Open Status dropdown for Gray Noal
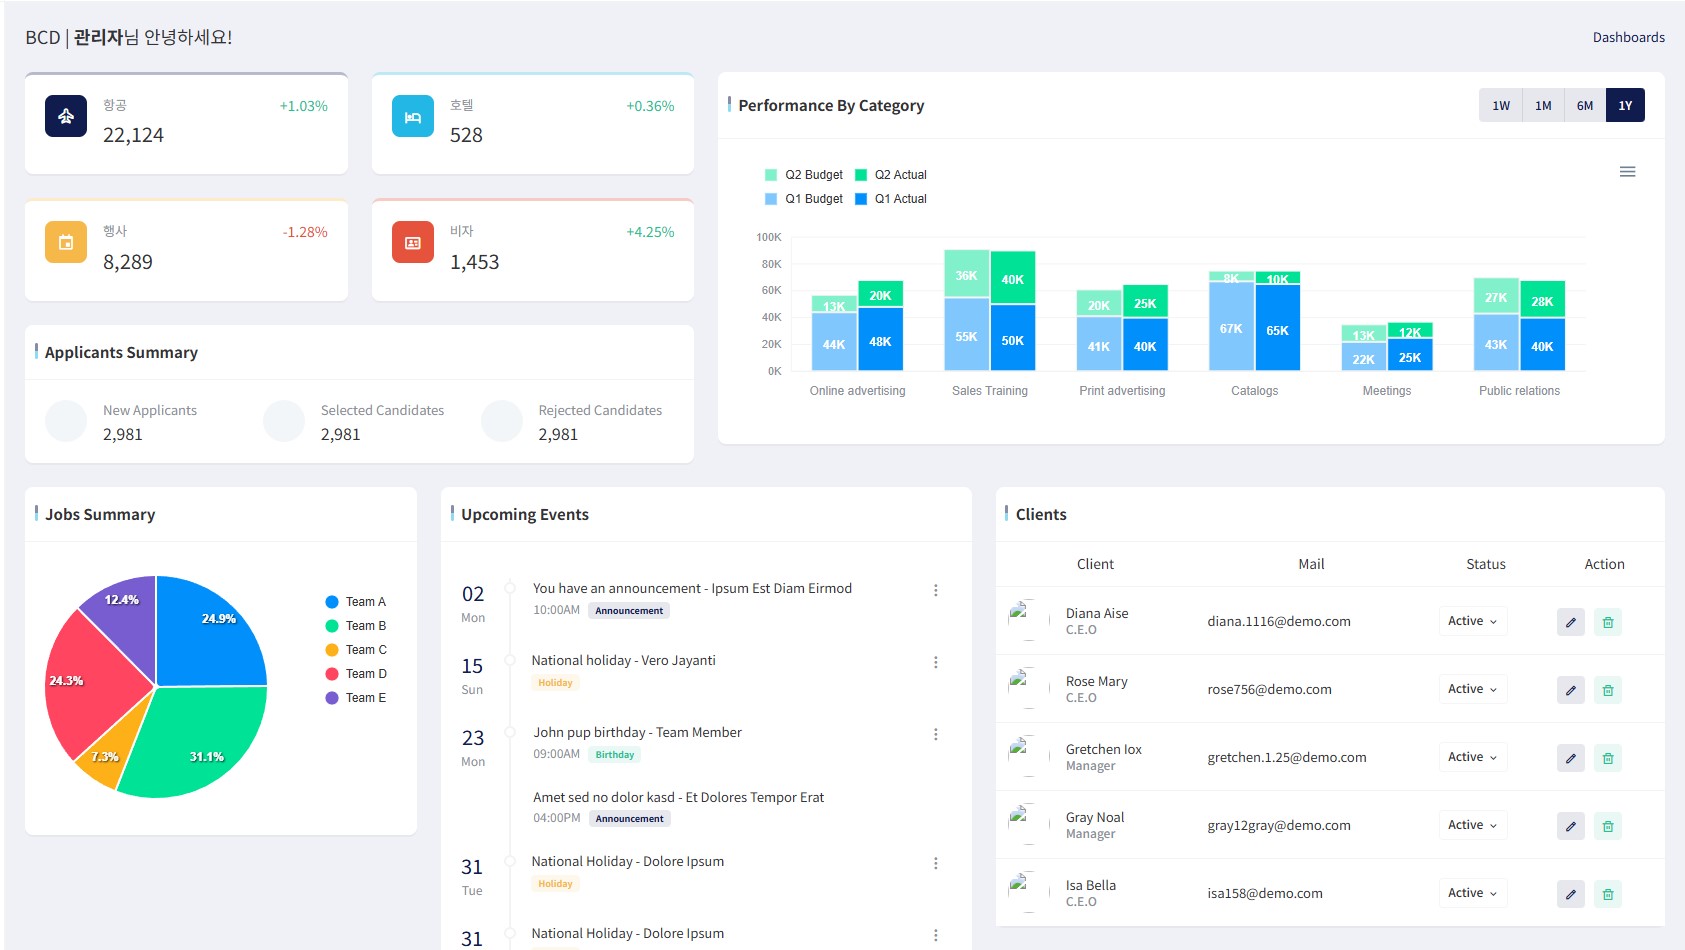Viewport: 1685px width, 950px height. 1472,825
